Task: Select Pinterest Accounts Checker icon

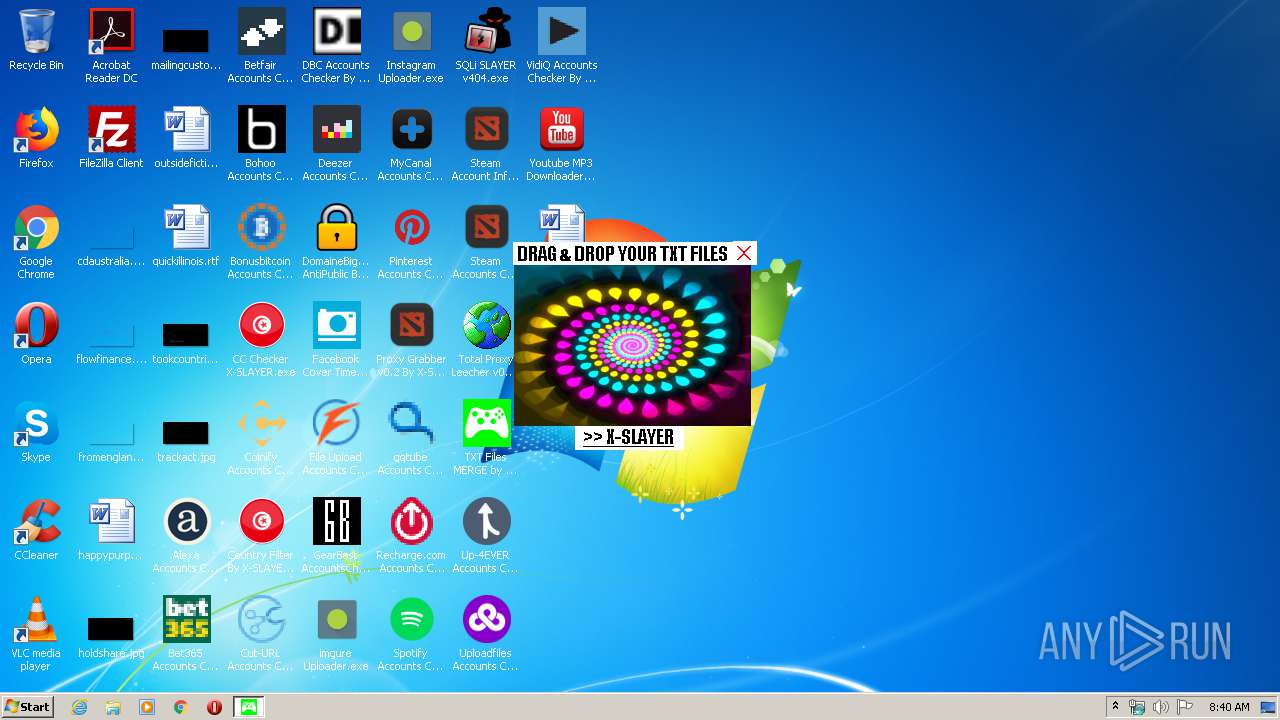Action: (411, 229)
